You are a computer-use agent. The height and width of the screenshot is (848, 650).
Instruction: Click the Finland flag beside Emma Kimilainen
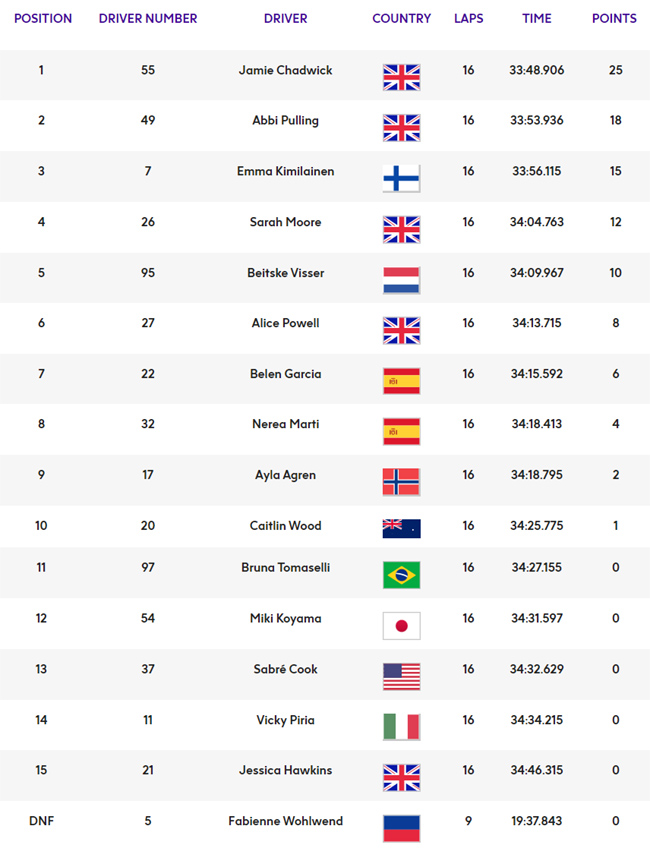pos(401,178)
